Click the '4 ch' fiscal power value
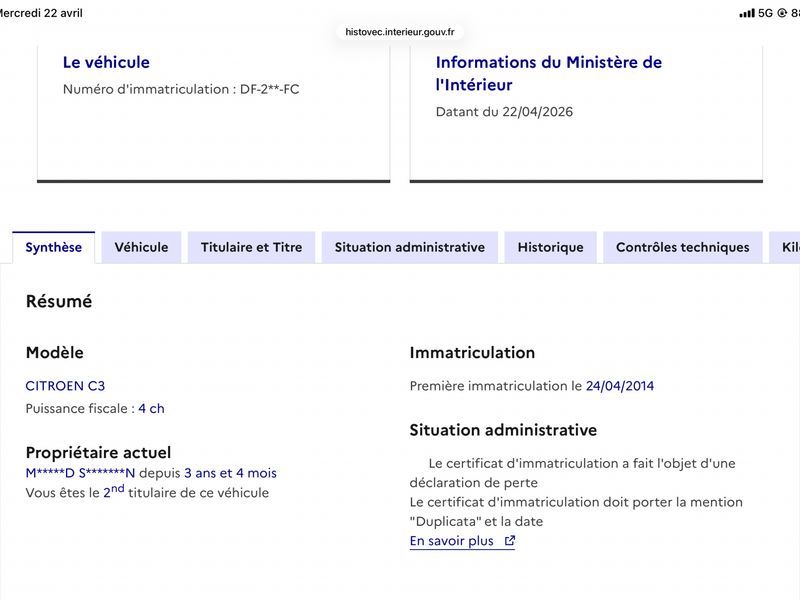Screen dimensions: 800x600 (x=152, y=409)
